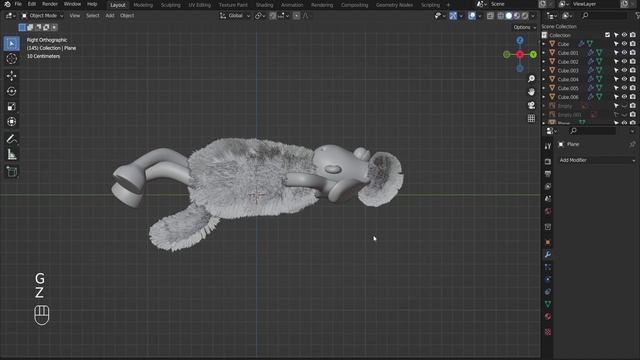640x360 pixels.
Task: Toggle the camera view icon
Action: tap(531, 105)
